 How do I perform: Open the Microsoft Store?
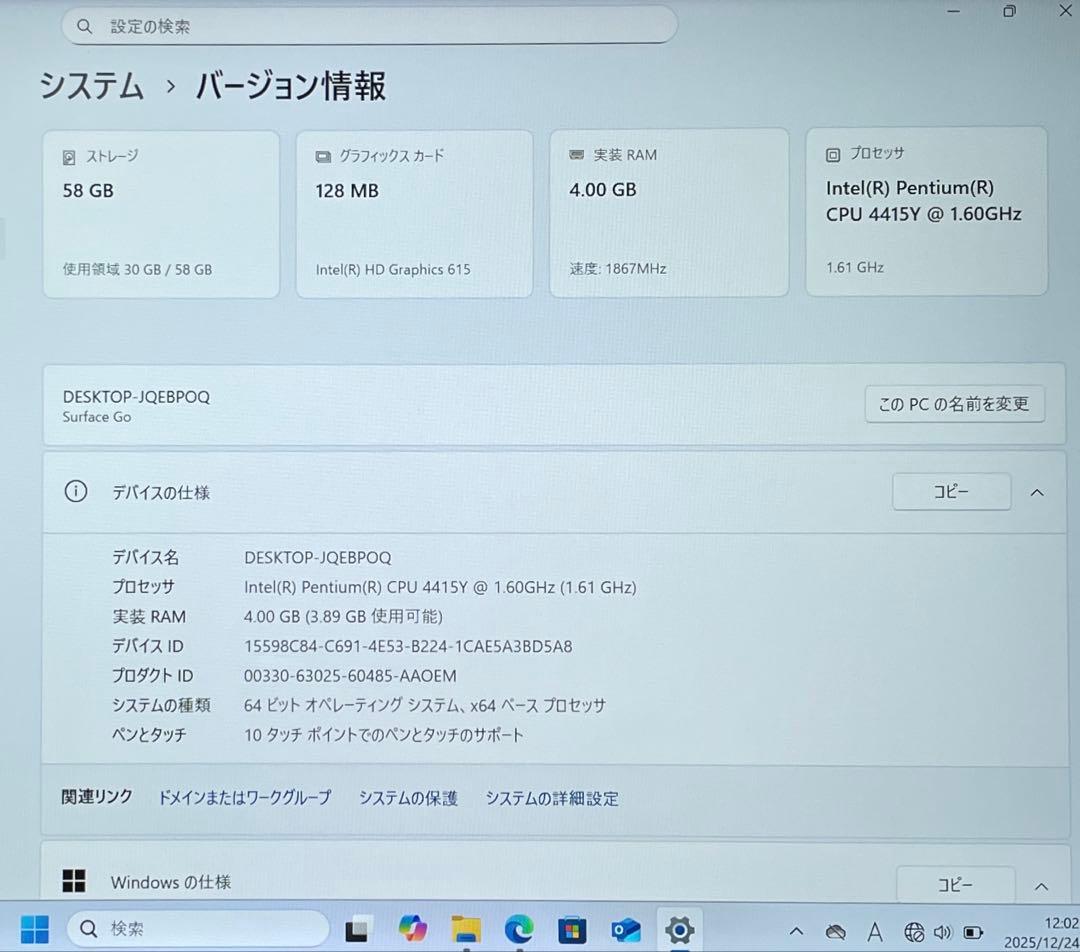tap(572, 929)
